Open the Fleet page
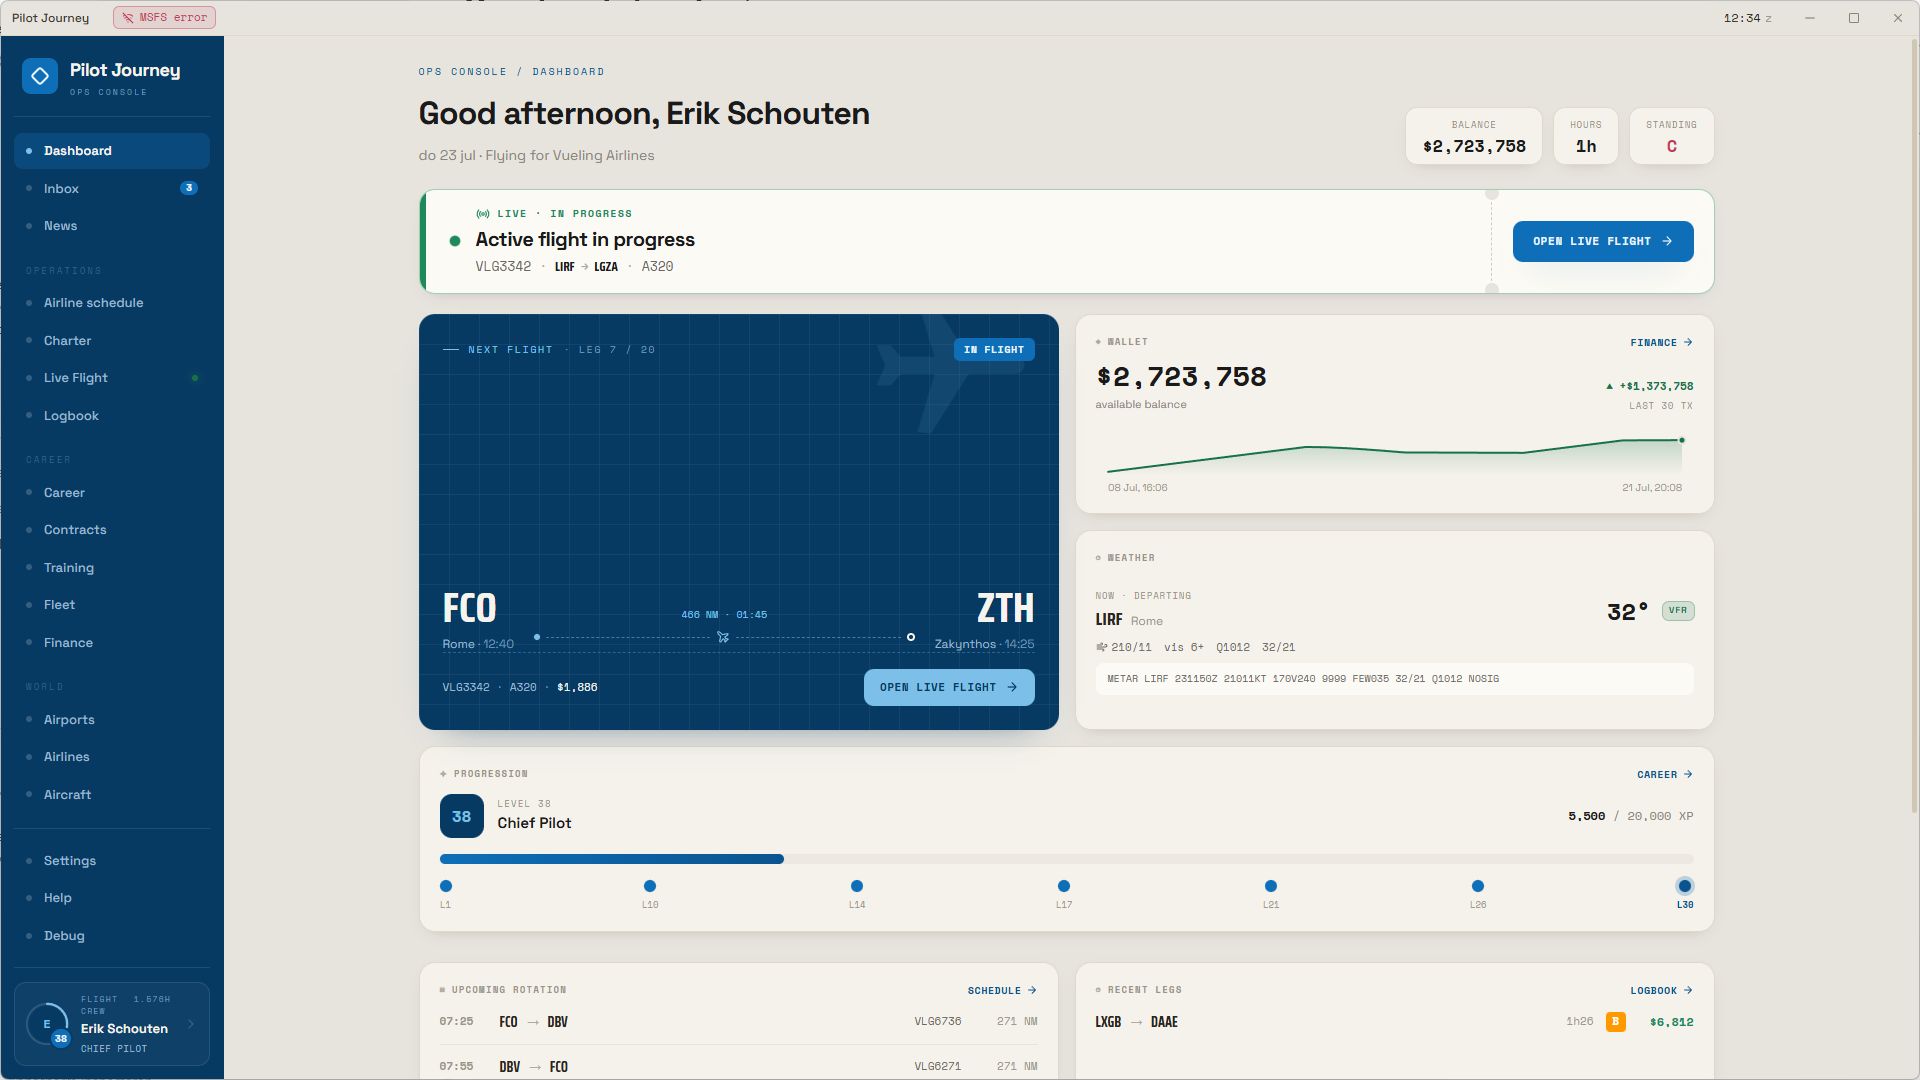This screenshot has width=1920, height=1080. pyautogui.click(x=112, y=605)
